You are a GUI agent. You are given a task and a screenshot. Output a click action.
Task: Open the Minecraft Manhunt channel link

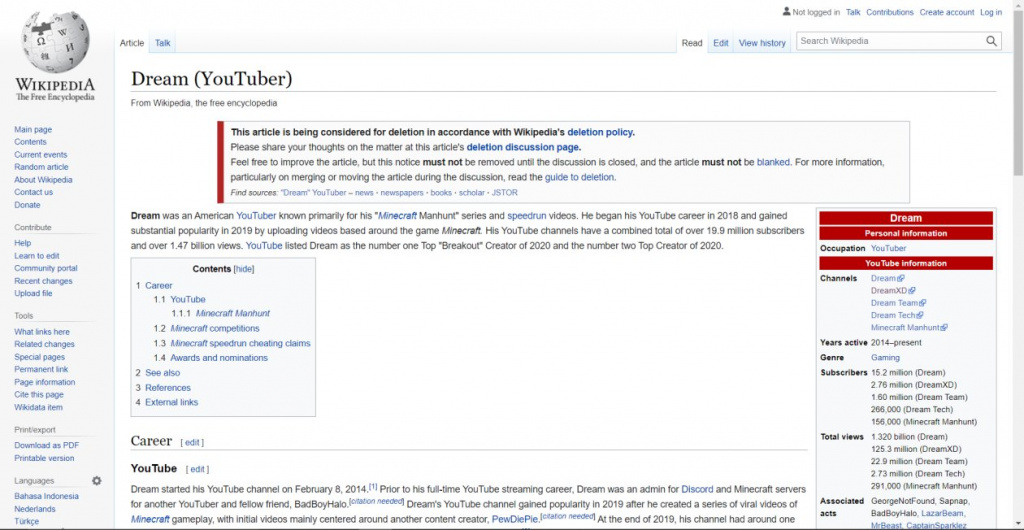click(x=909, y=328)
